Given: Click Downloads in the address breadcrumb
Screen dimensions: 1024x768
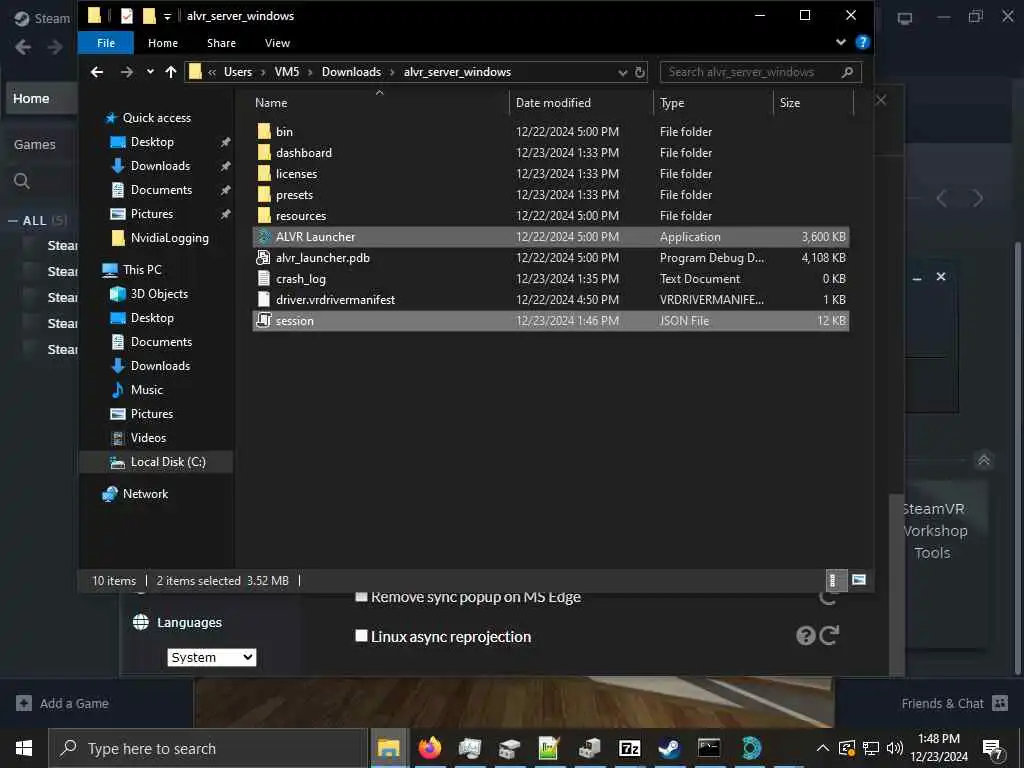Looking at the screenshot, I should pyautogui.click(x=351, y=72).
